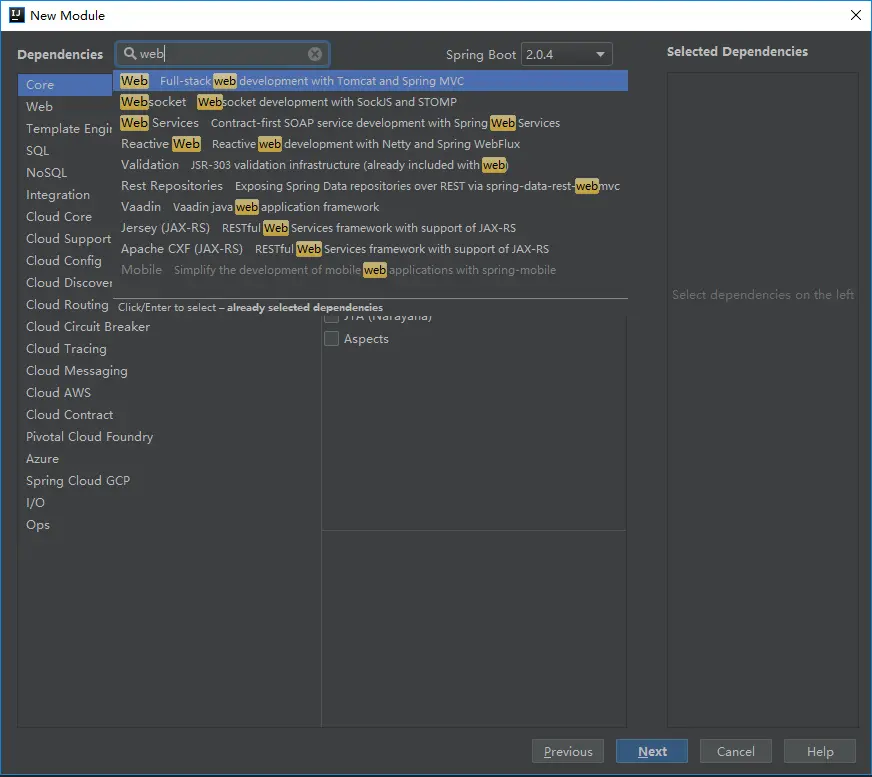This screenshot has width=872, height=777.
Task: Cancel the New Module wizard
Action: point(736,751)
